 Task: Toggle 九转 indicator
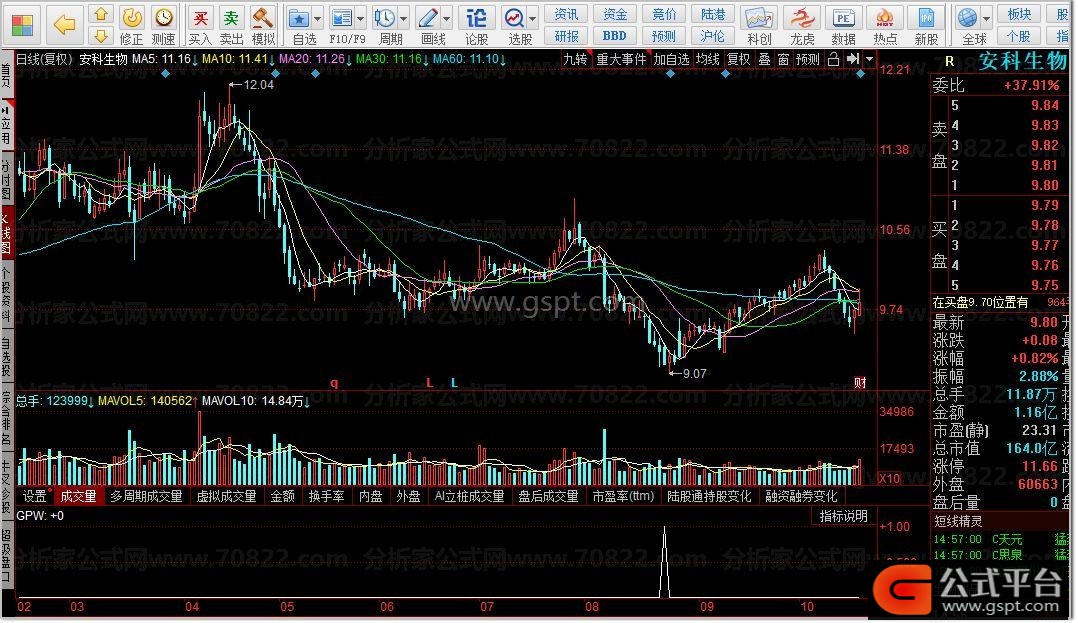(575, 60)
